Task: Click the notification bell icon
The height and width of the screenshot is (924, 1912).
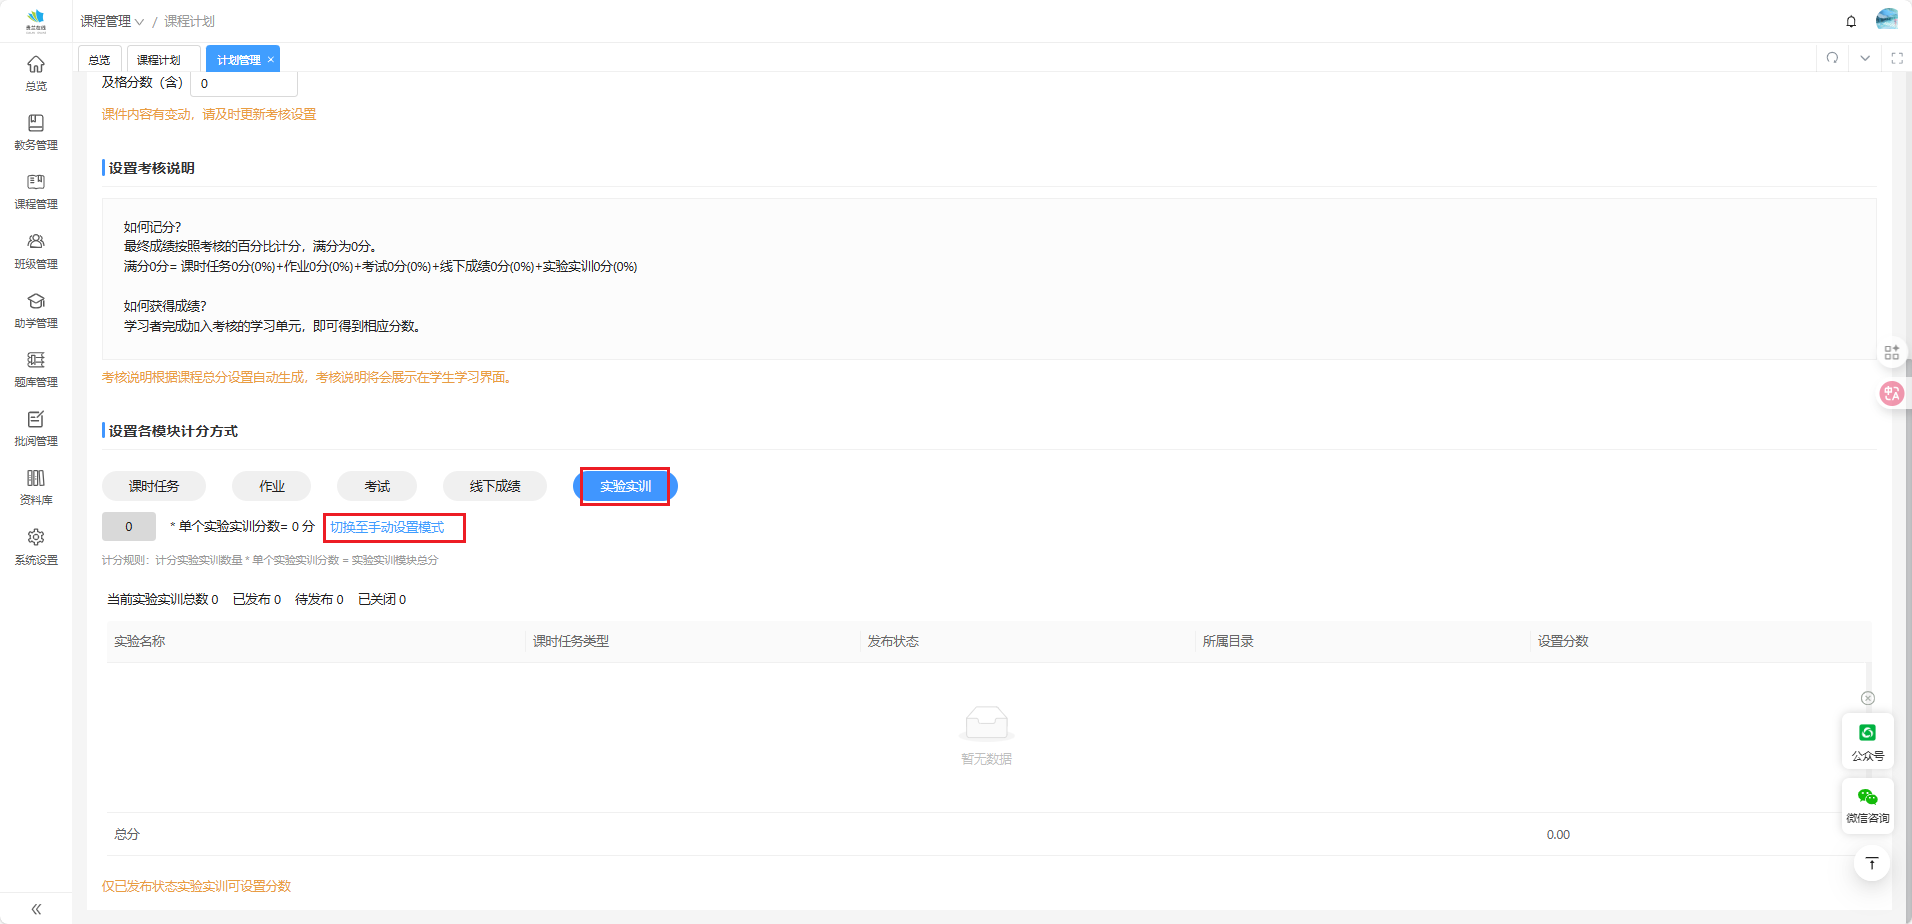Action: tap(1851, 21)
